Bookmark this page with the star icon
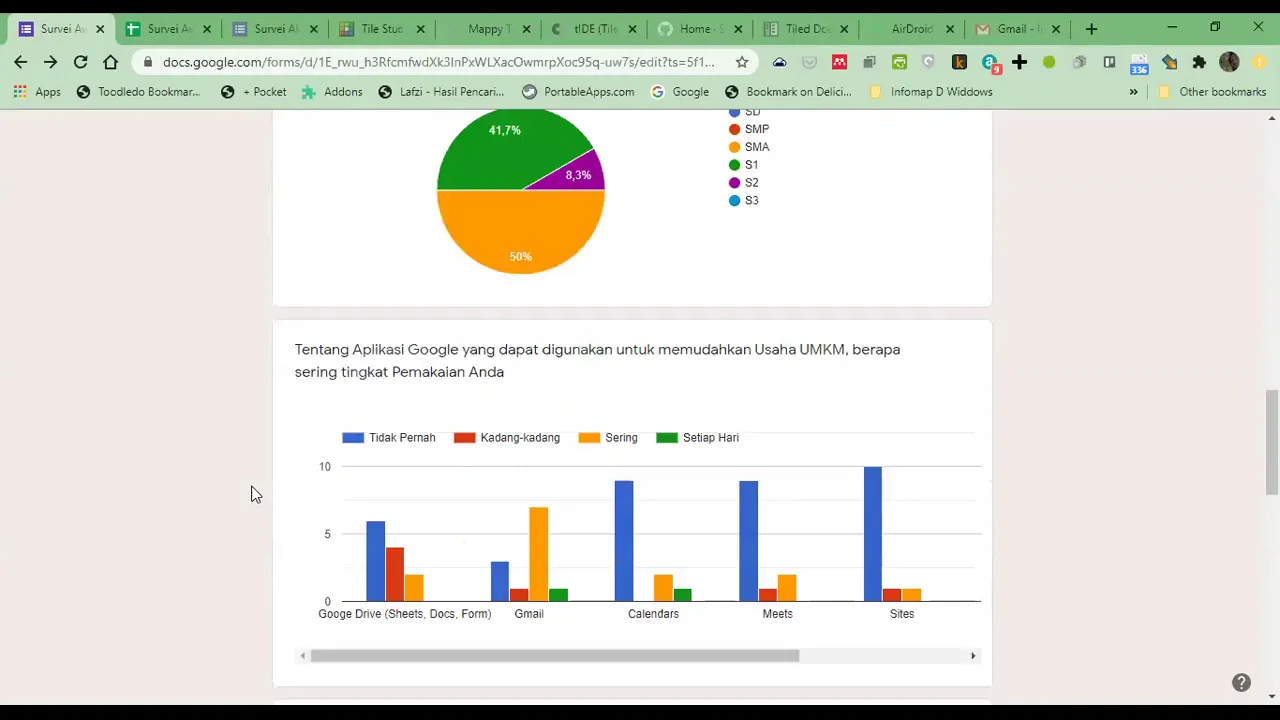This screenshot has height=720, width=1280. [x=742, y=62]
